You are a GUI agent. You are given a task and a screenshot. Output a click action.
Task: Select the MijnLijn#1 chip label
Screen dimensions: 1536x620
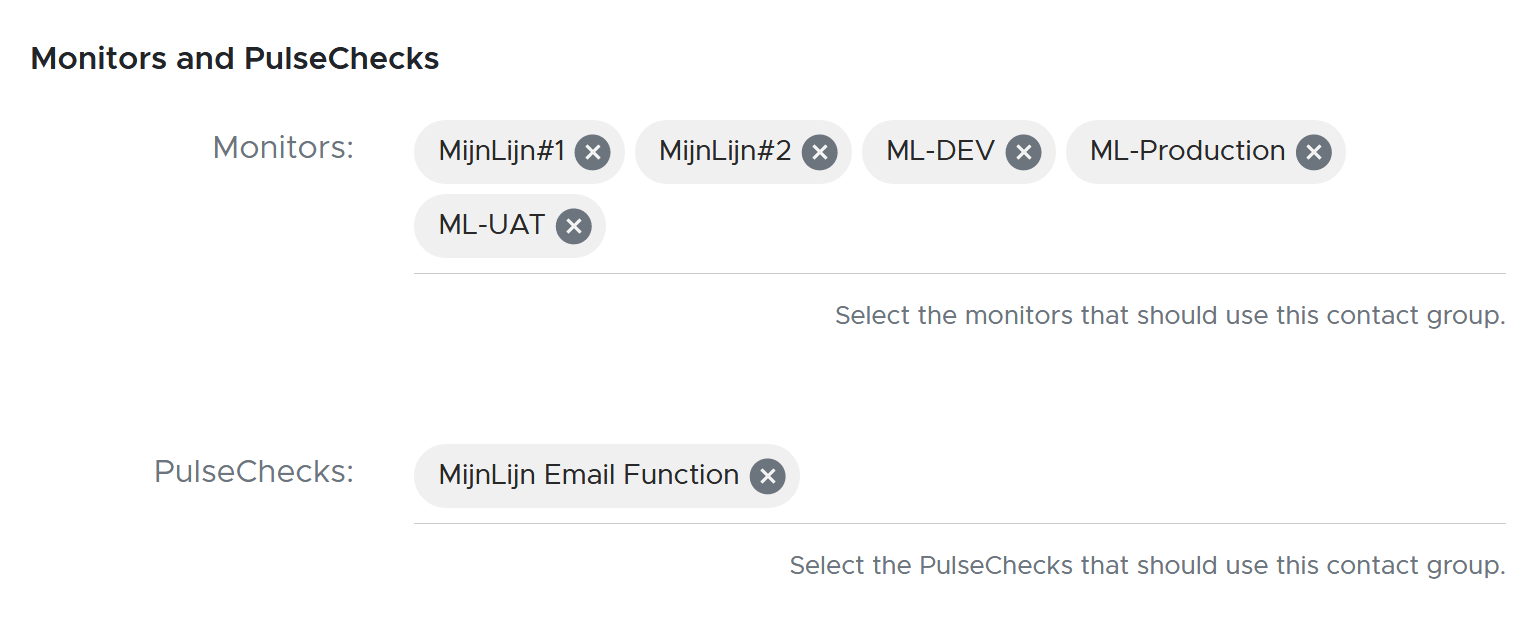(501, 151)
